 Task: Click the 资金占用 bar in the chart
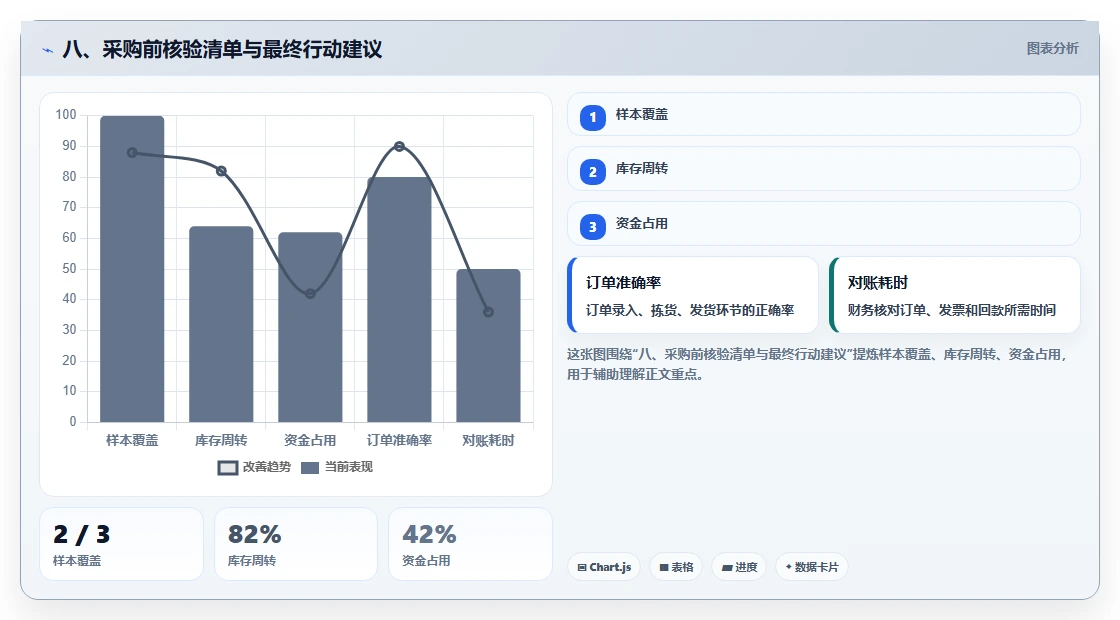click(x=310, y=327)
